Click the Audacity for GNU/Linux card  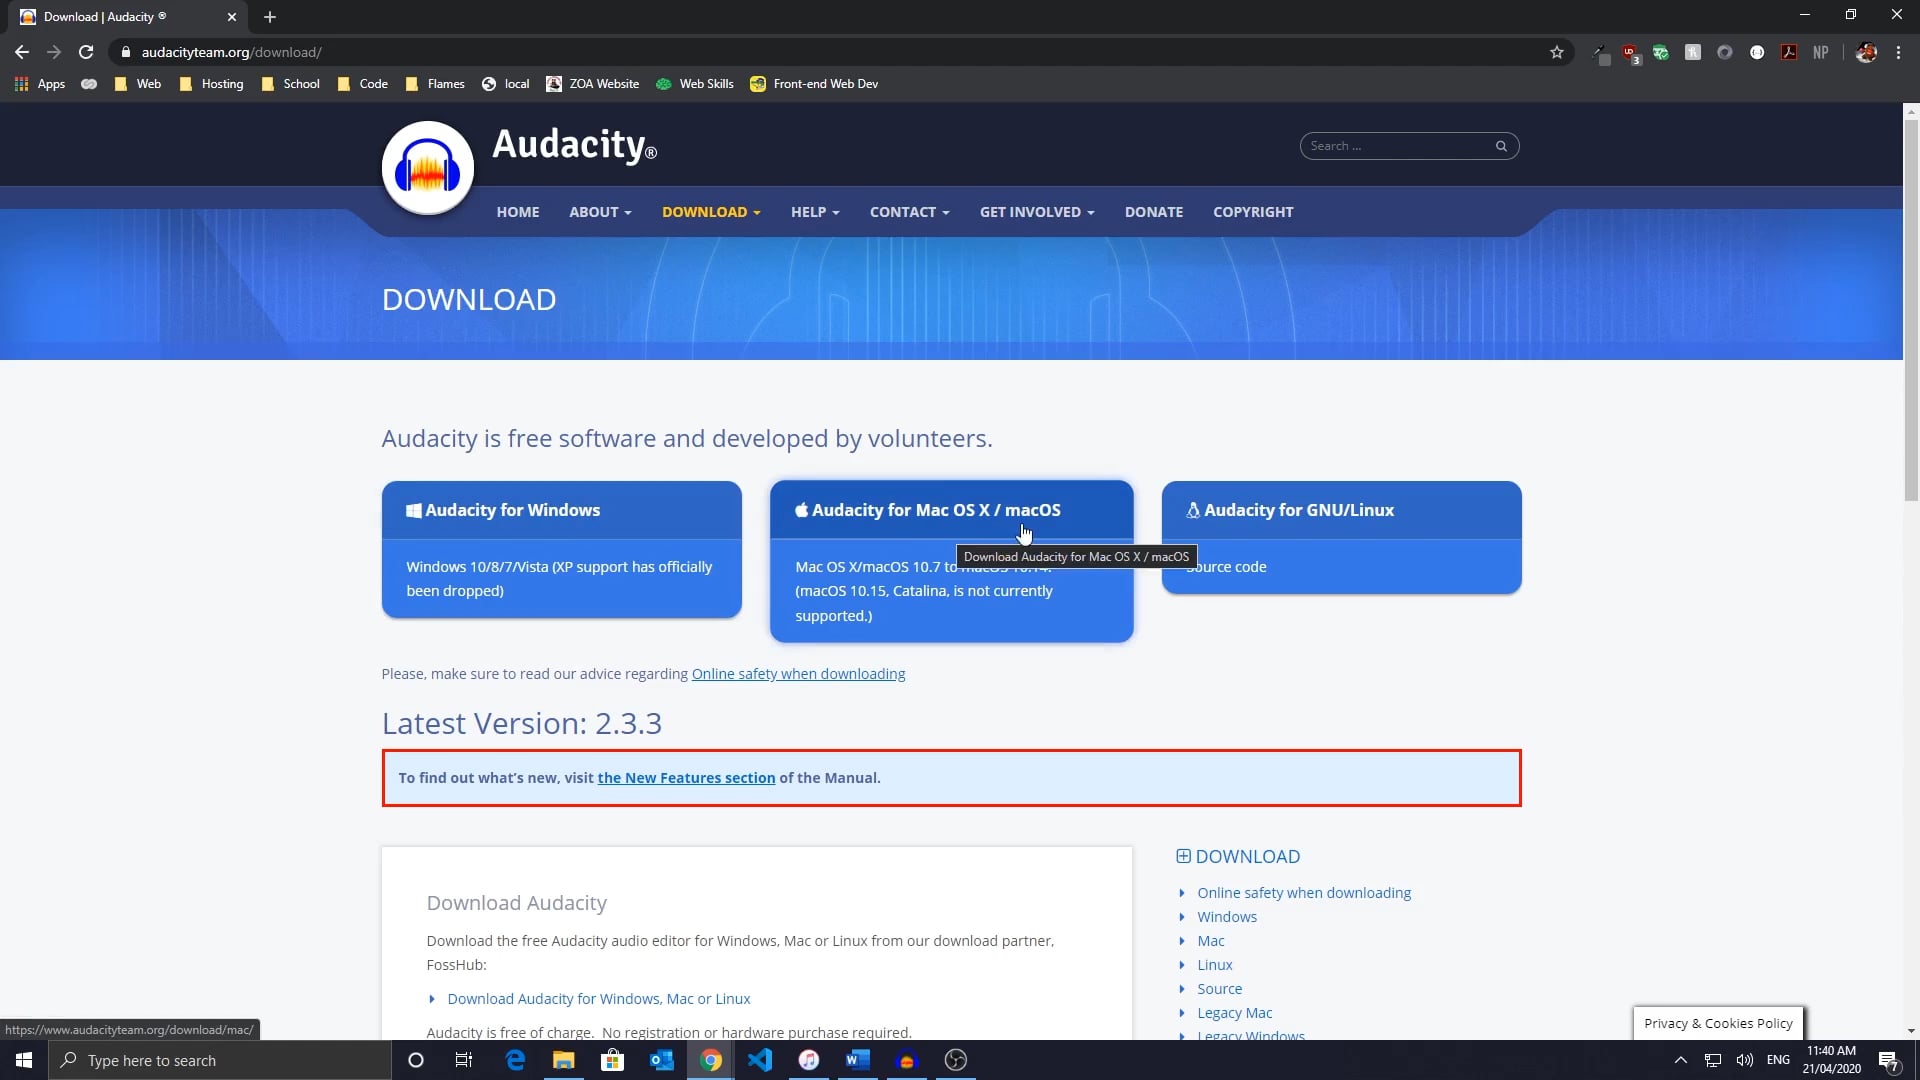pyautogui.click(x=1342, y=537)
